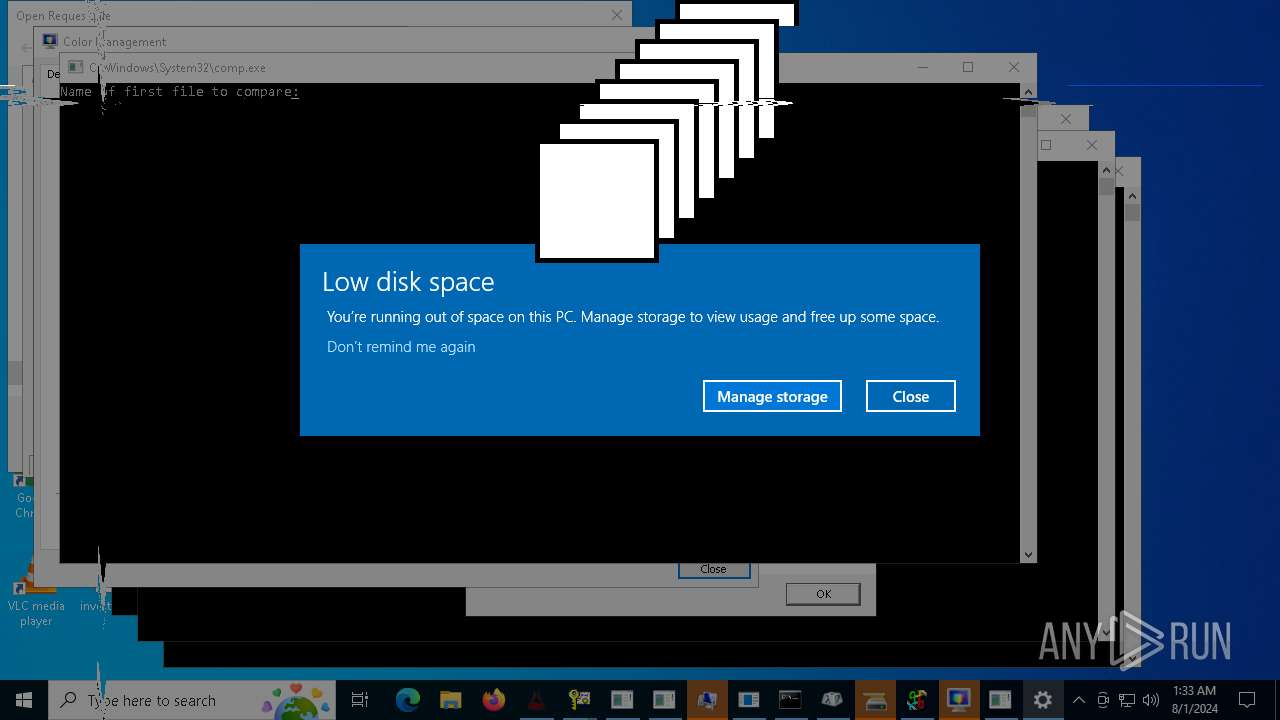Image resolution: width=1280 pixels, height=720 pixels.
Task: Minimize the comp.exe console window
Action: 922,67
